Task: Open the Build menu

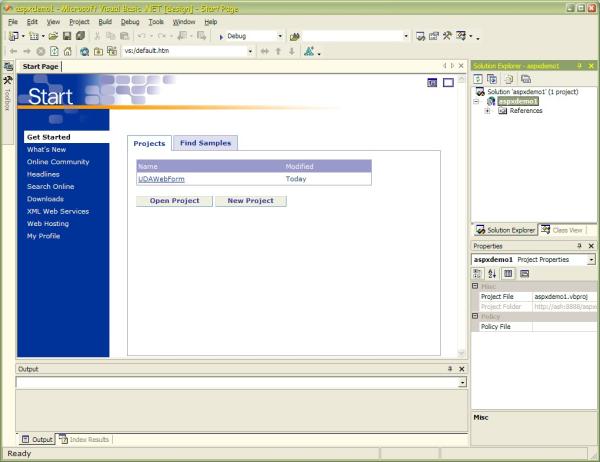Action: coord(105,22)
